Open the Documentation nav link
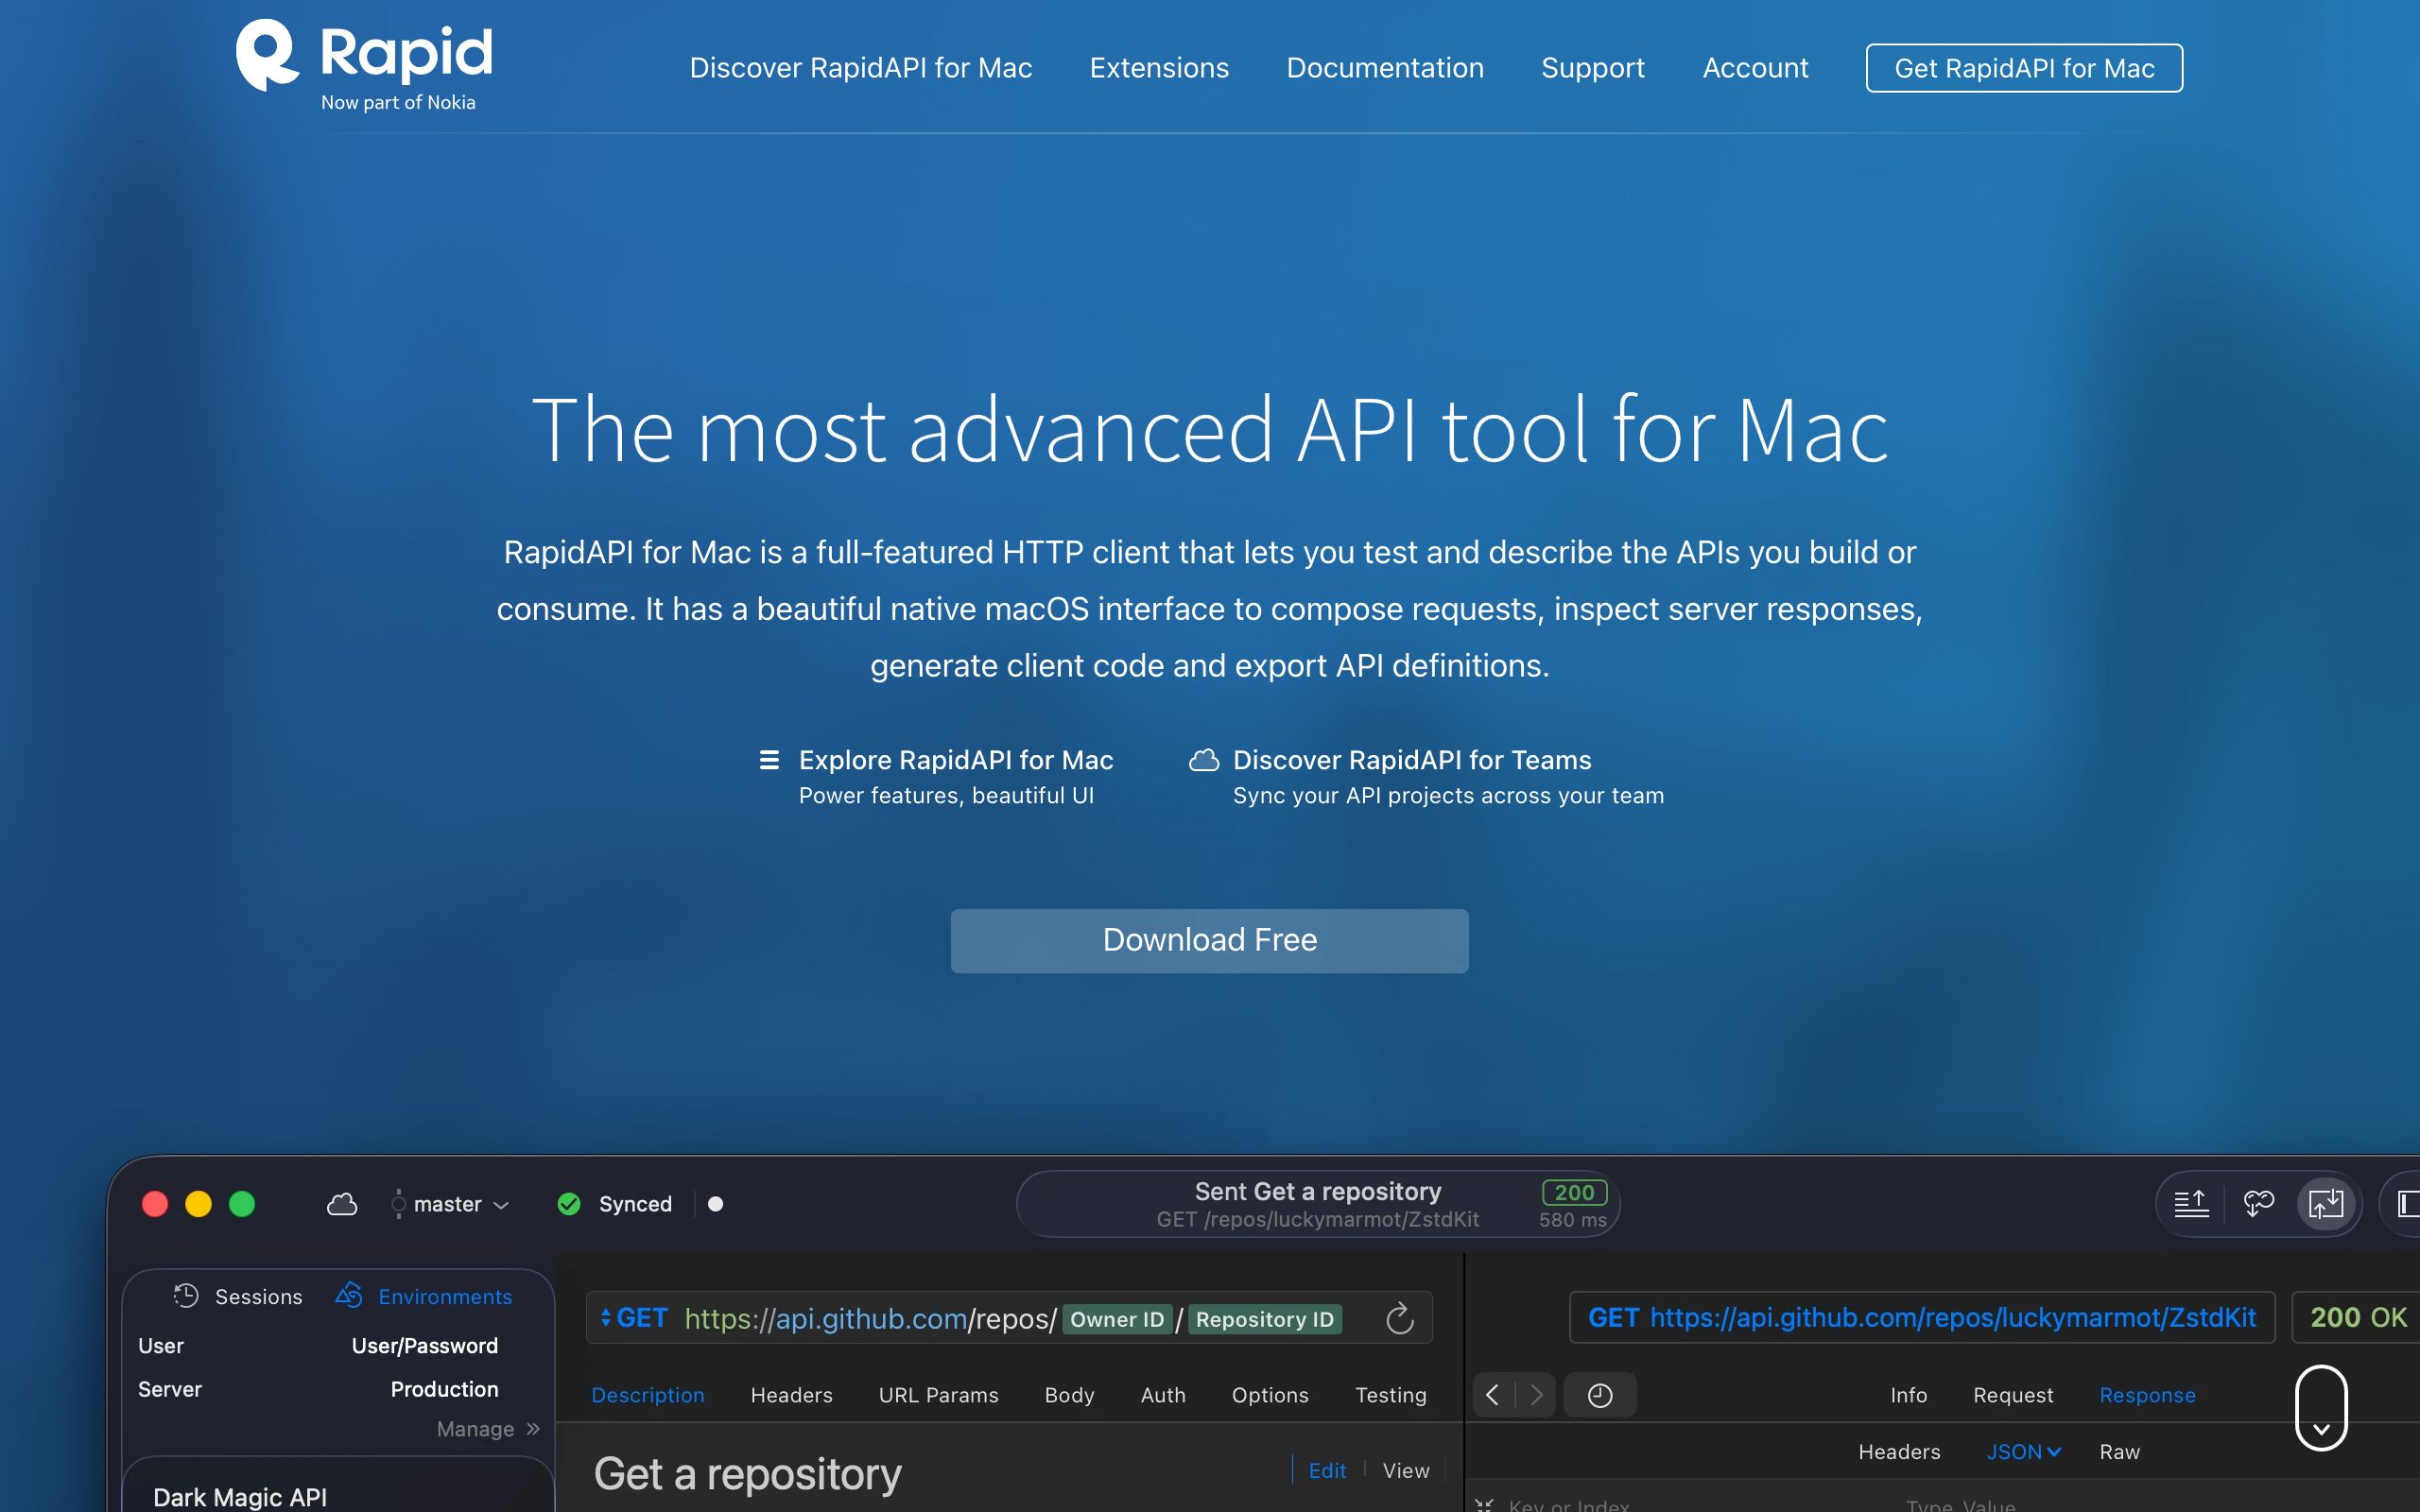Image resolution: width=2420 pixels, height=1512 pixels. (1384, 68)
